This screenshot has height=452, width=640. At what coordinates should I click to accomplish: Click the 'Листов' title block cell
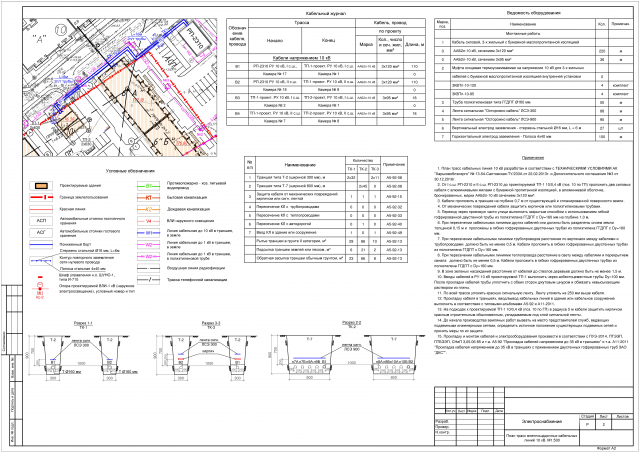pyautogui.click(x=622, y=417)
